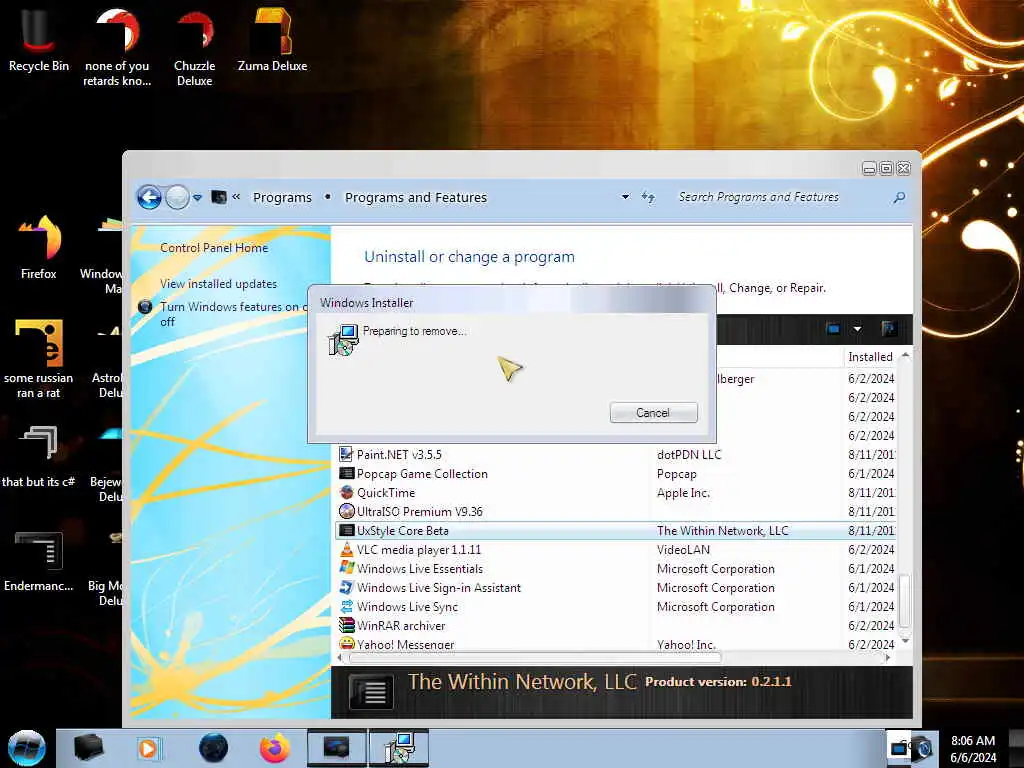
Task: Click the Apple Inc. publisher cell
Action: tap(683, 492)
